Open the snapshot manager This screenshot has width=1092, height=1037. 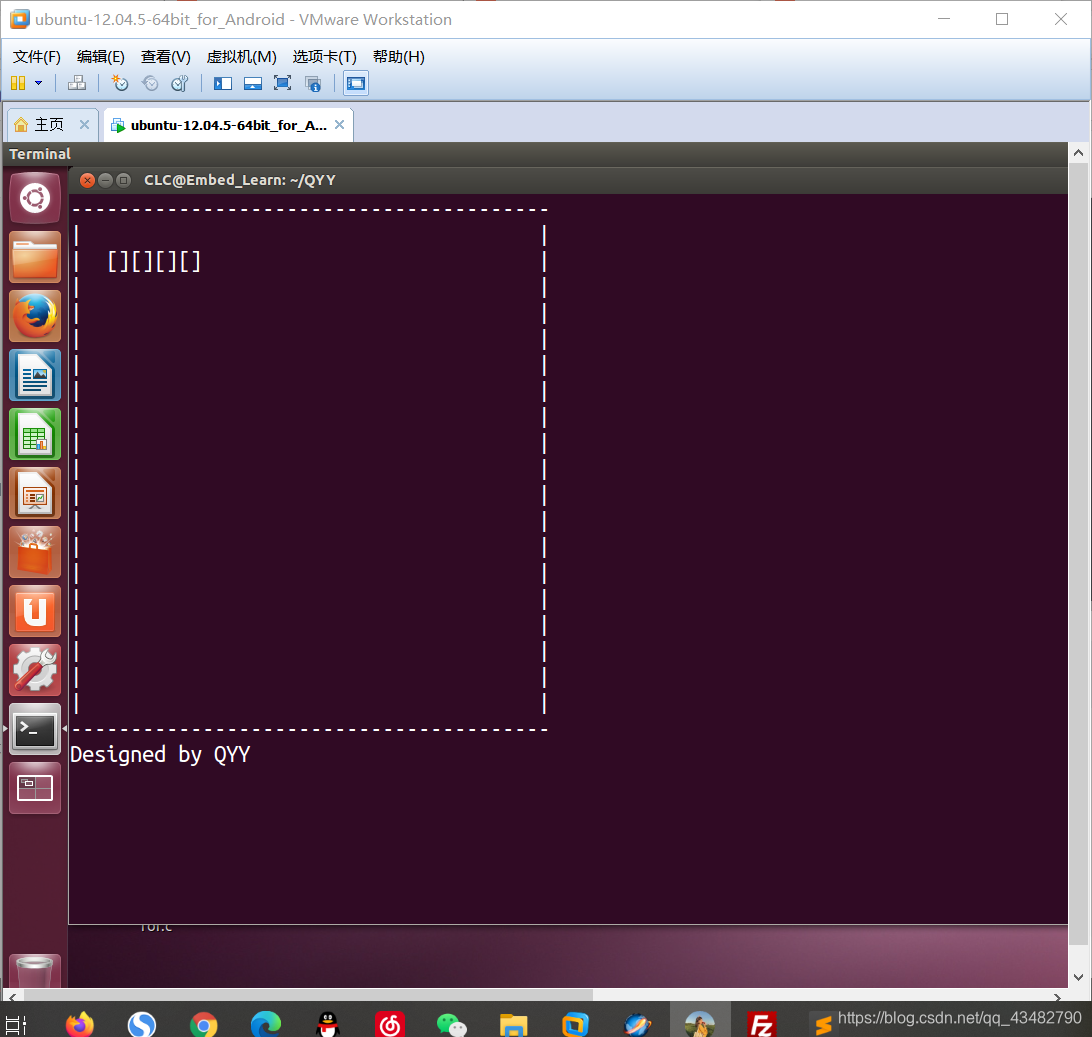[x=180, y=84]
